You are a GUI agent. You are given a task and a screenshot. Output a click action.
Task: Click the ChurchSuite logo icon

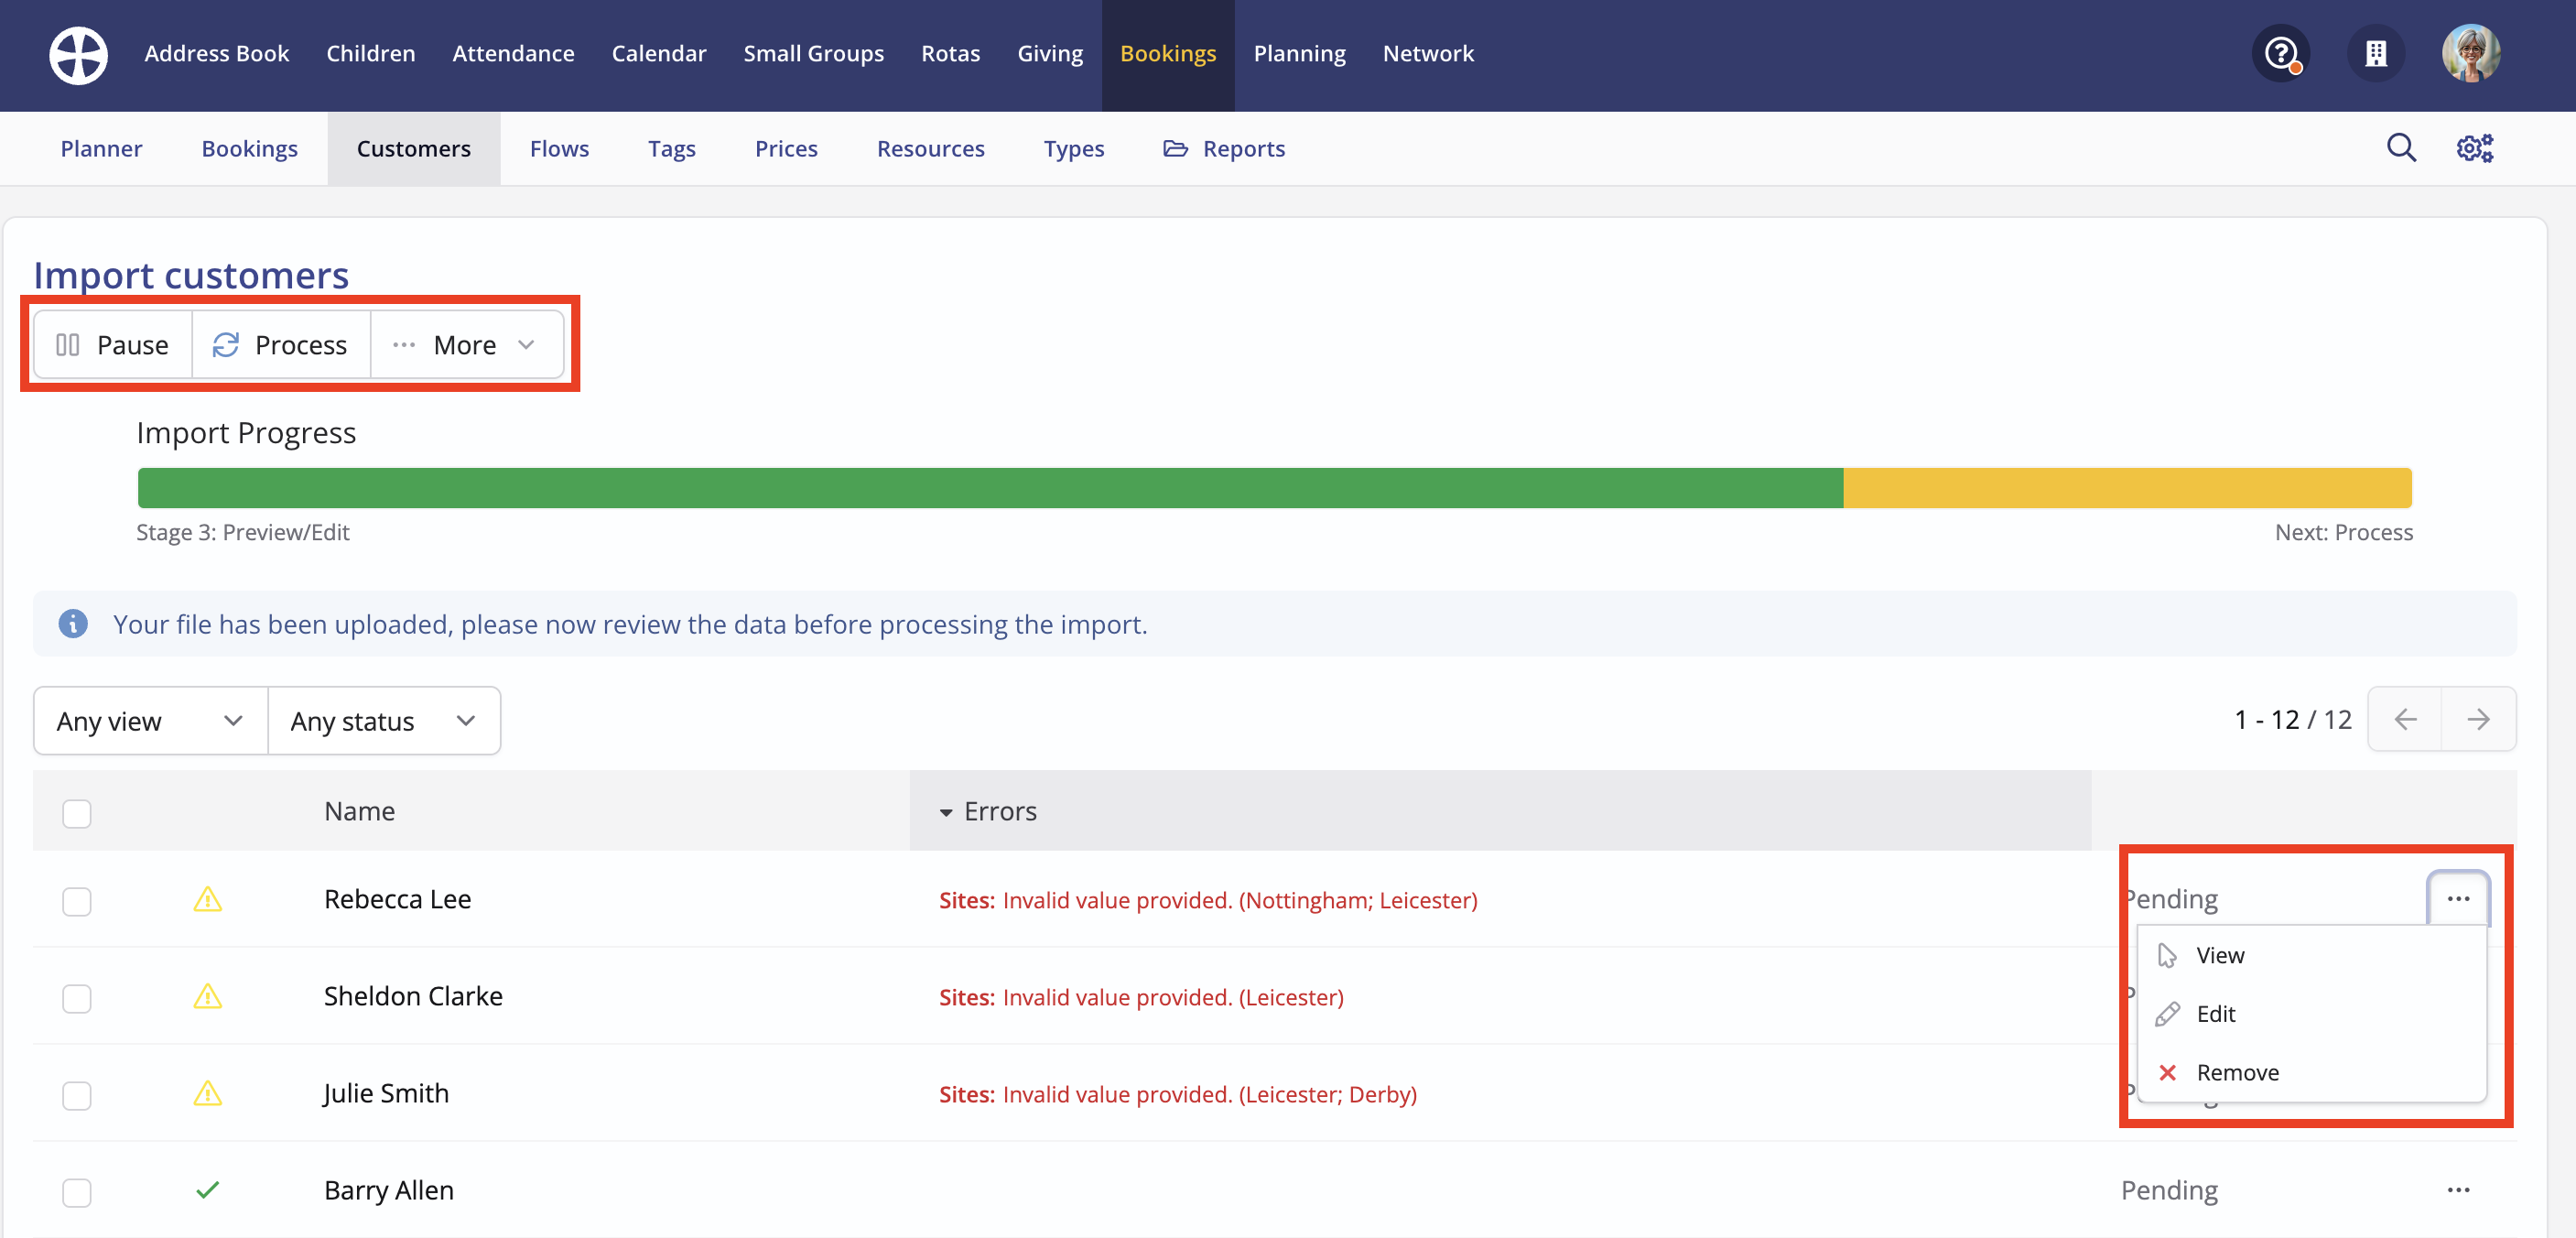pos(78,54)
